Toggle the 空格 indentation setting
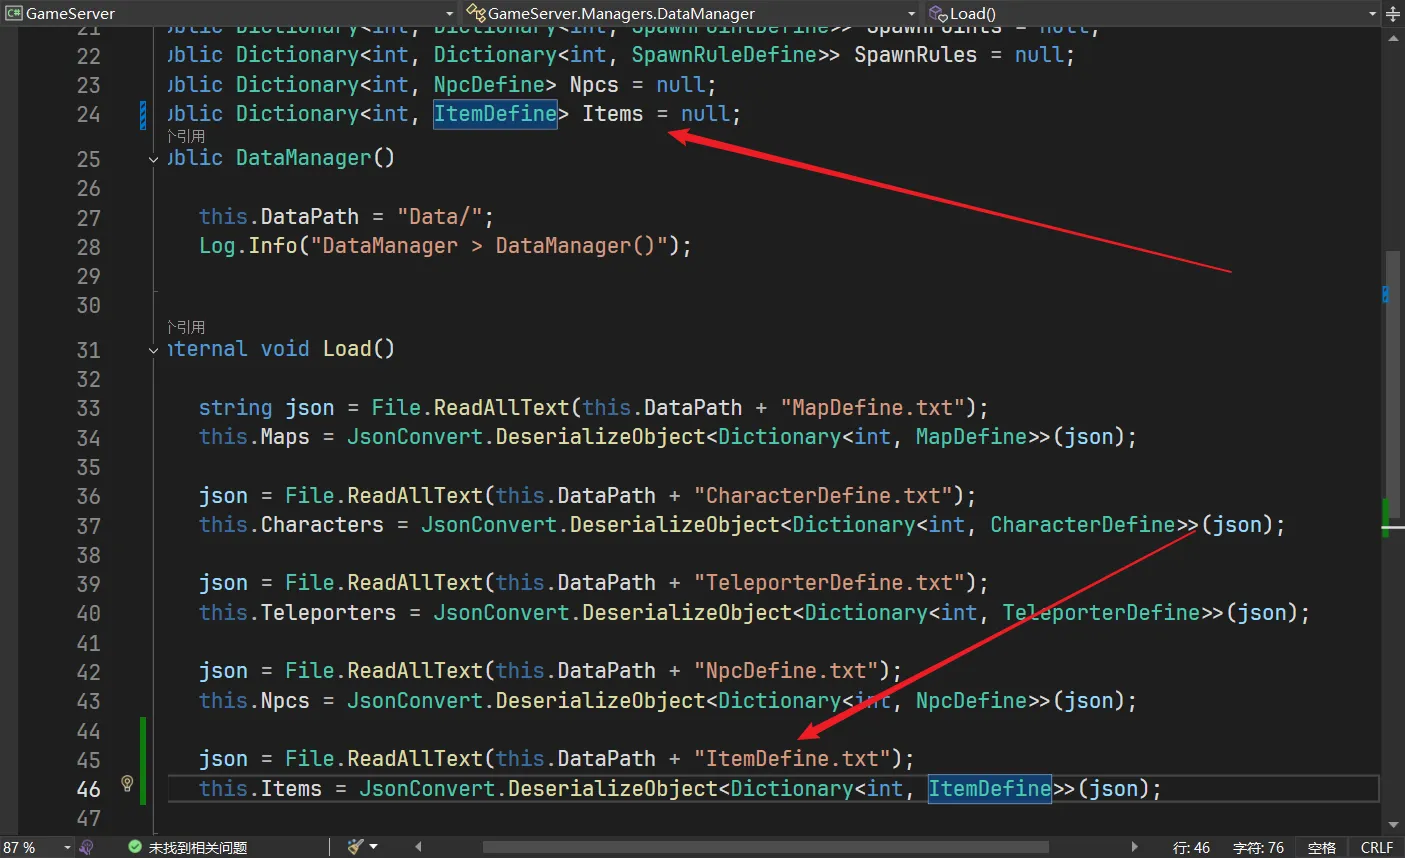Viewport: 1405px width, 858px height. pos(1321,847)
